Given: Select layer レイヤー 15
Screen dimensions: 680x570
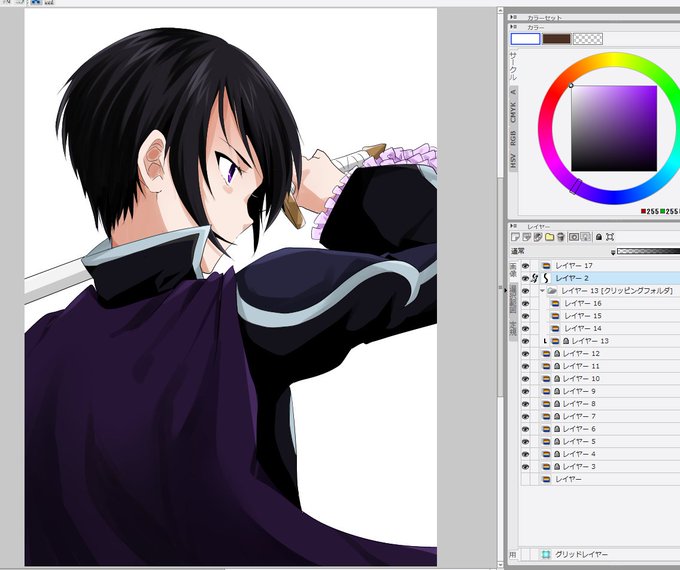Looking at the screenshot, I should 600,316.
